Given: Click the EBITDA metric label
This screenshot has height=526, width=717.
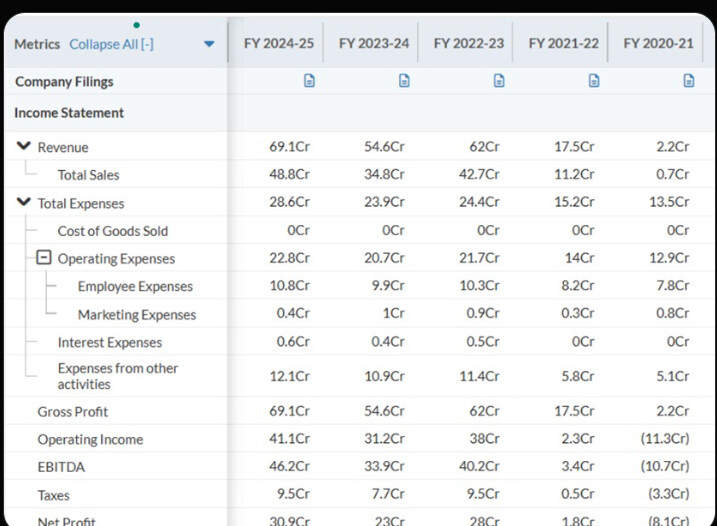Looking at the screenshot, I should (x=59, y=467).
